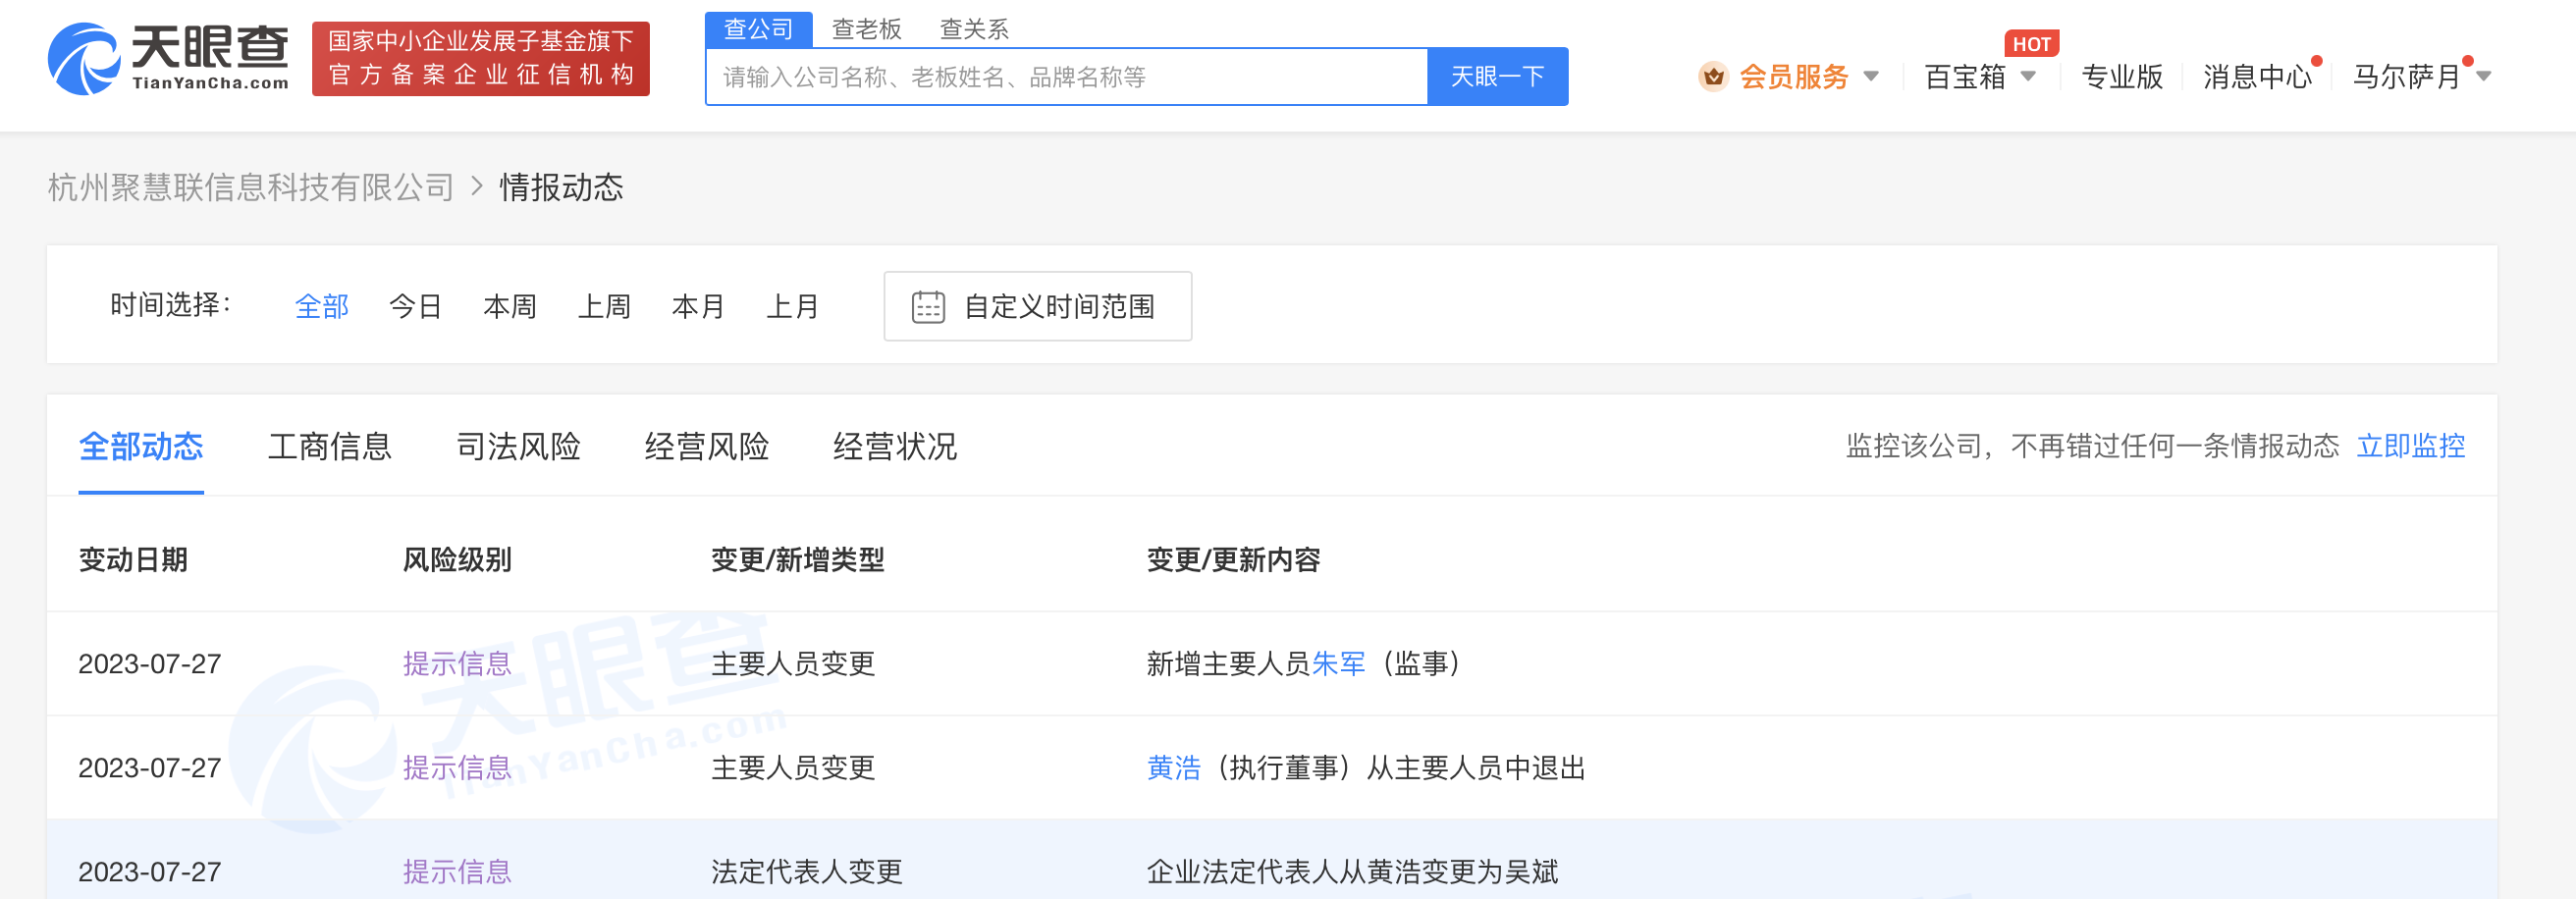Expand the 会员服务 dropdown arrow
The width and height of the screenshot is (2576, 899).
[x=1871, y=77]
